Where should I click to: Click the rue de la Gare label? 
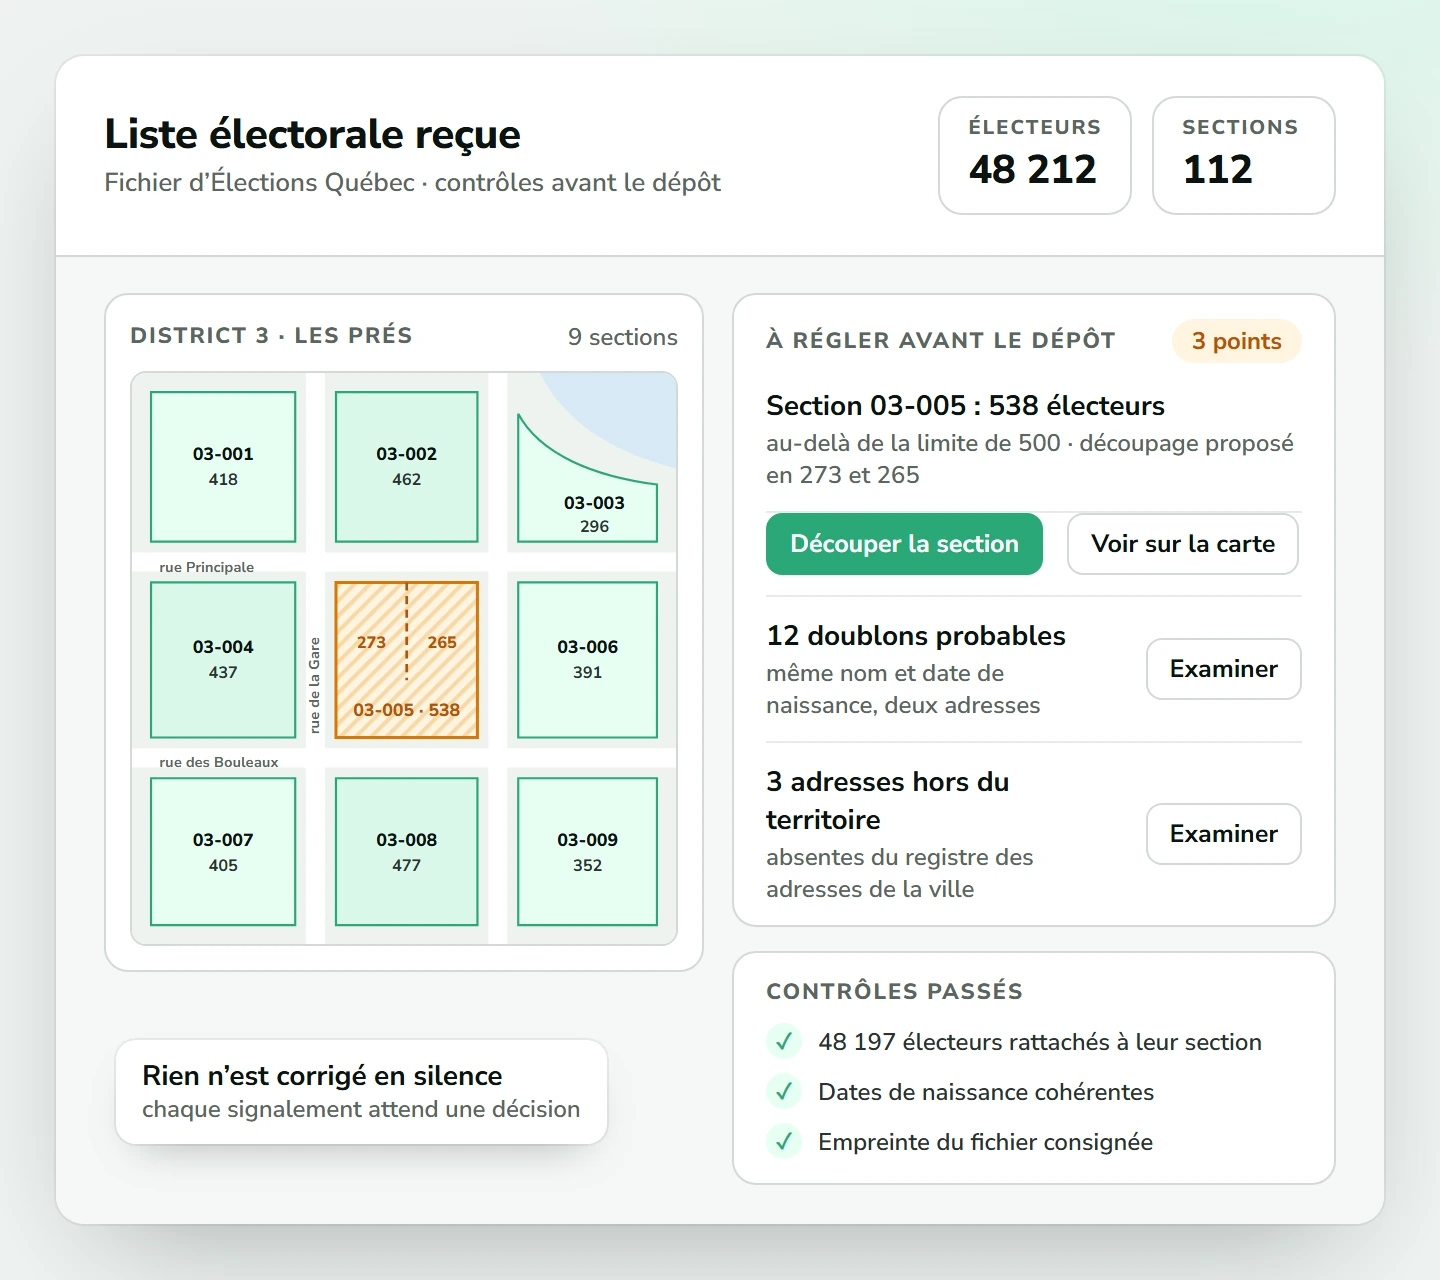coord(315,685)
